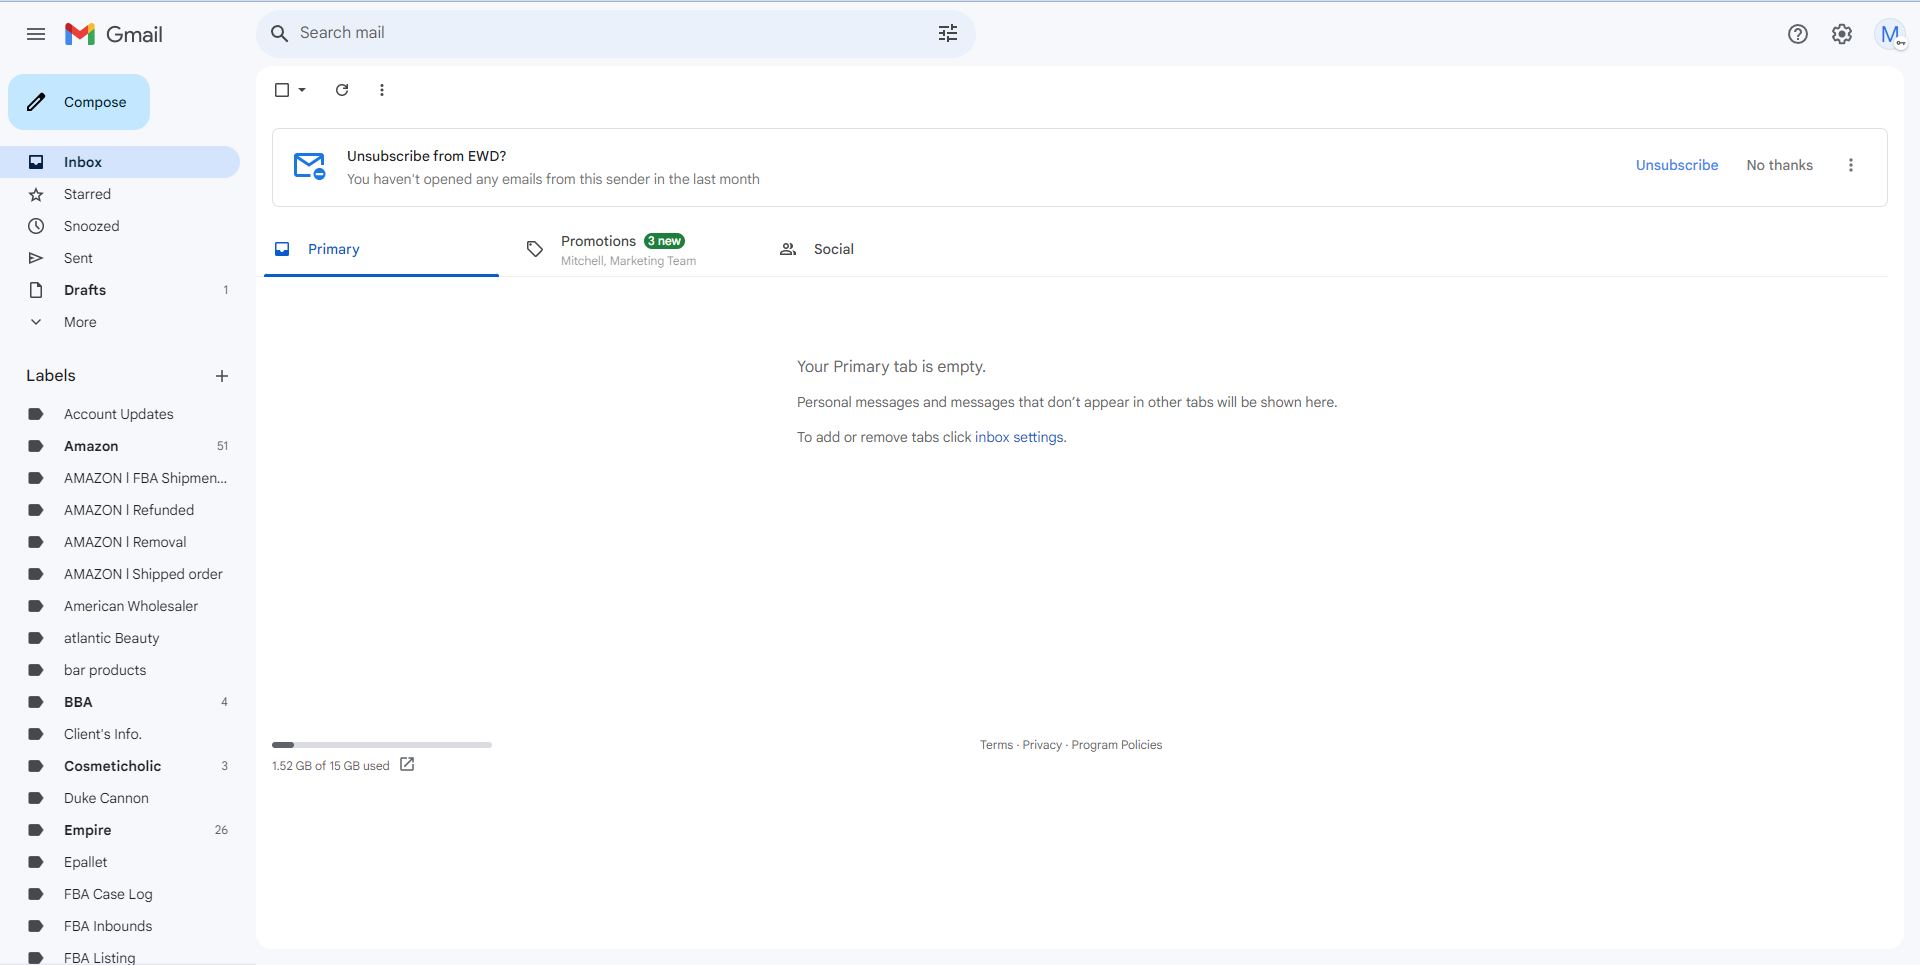Switch to the Promotions tab
Screen dimensions: 1920x965
click(633, 249)
